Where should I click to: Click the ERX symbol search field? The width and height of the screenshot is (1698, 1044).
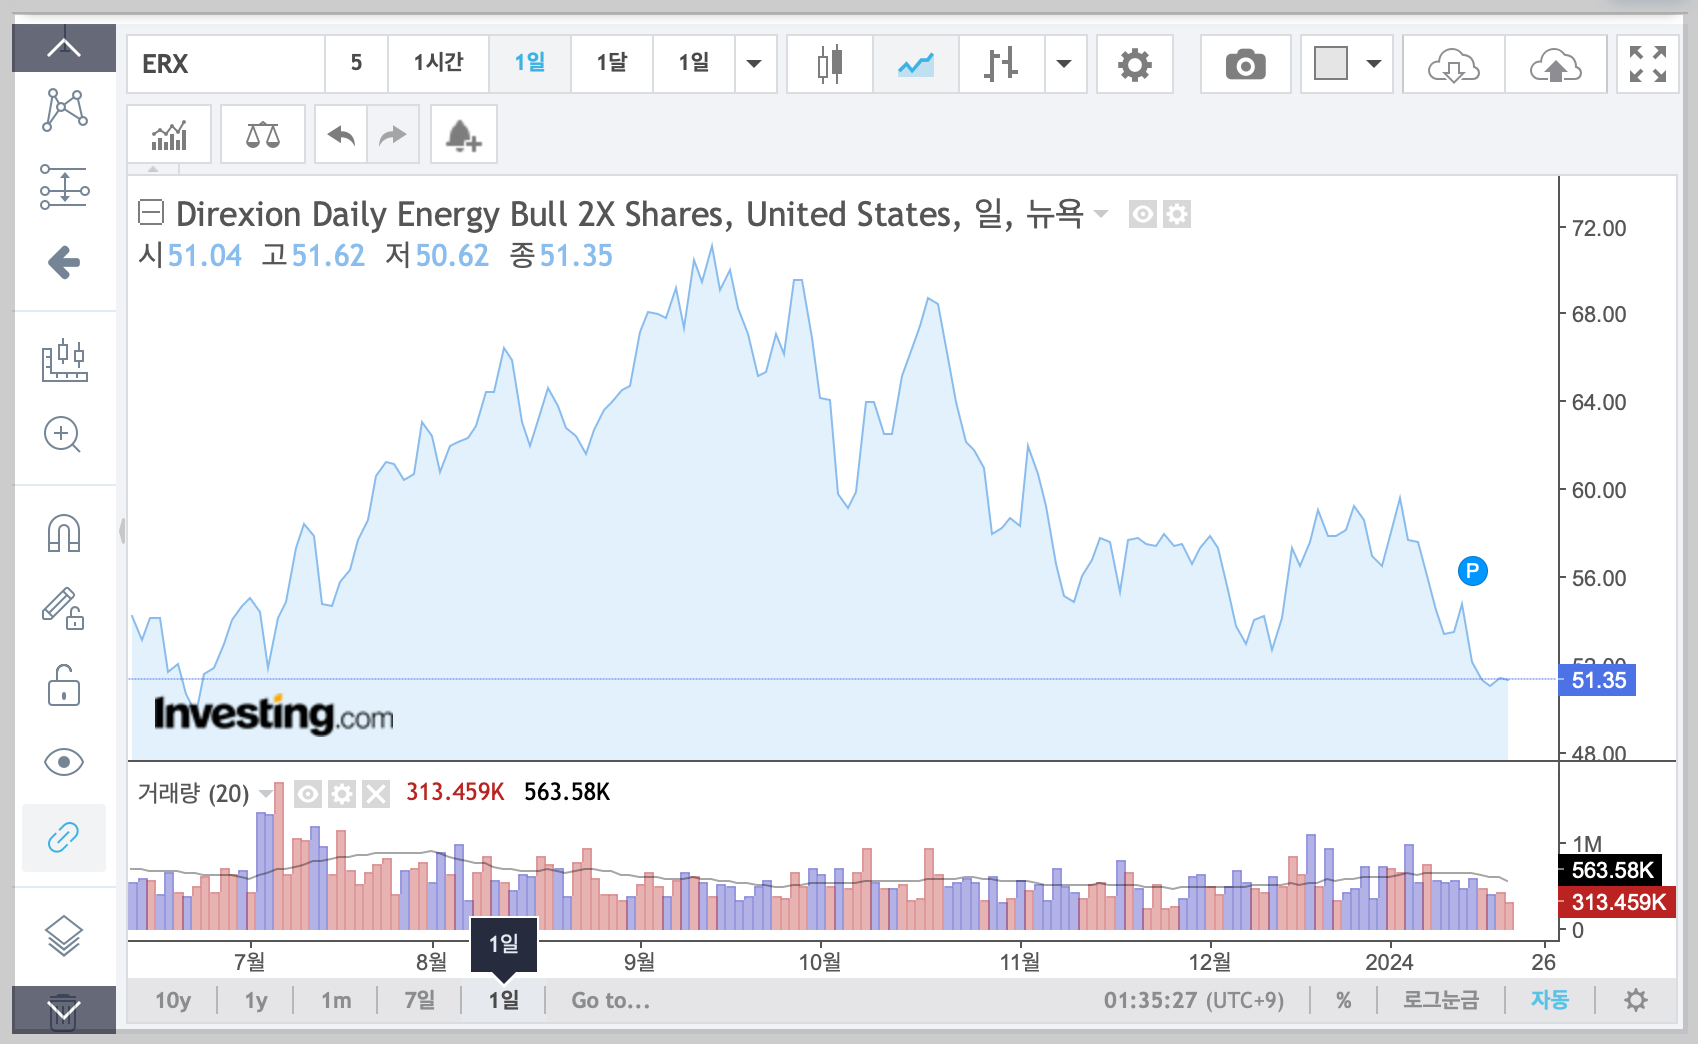click(x=226, y=64)
